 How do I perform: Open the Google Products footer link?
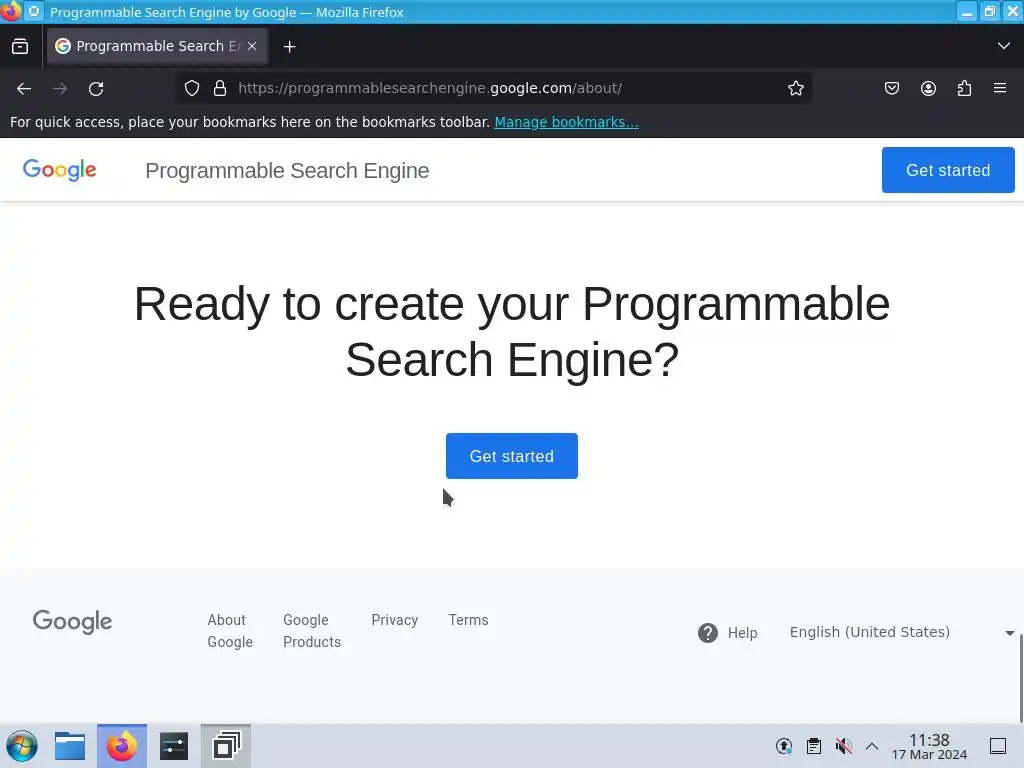coord(312,631)
